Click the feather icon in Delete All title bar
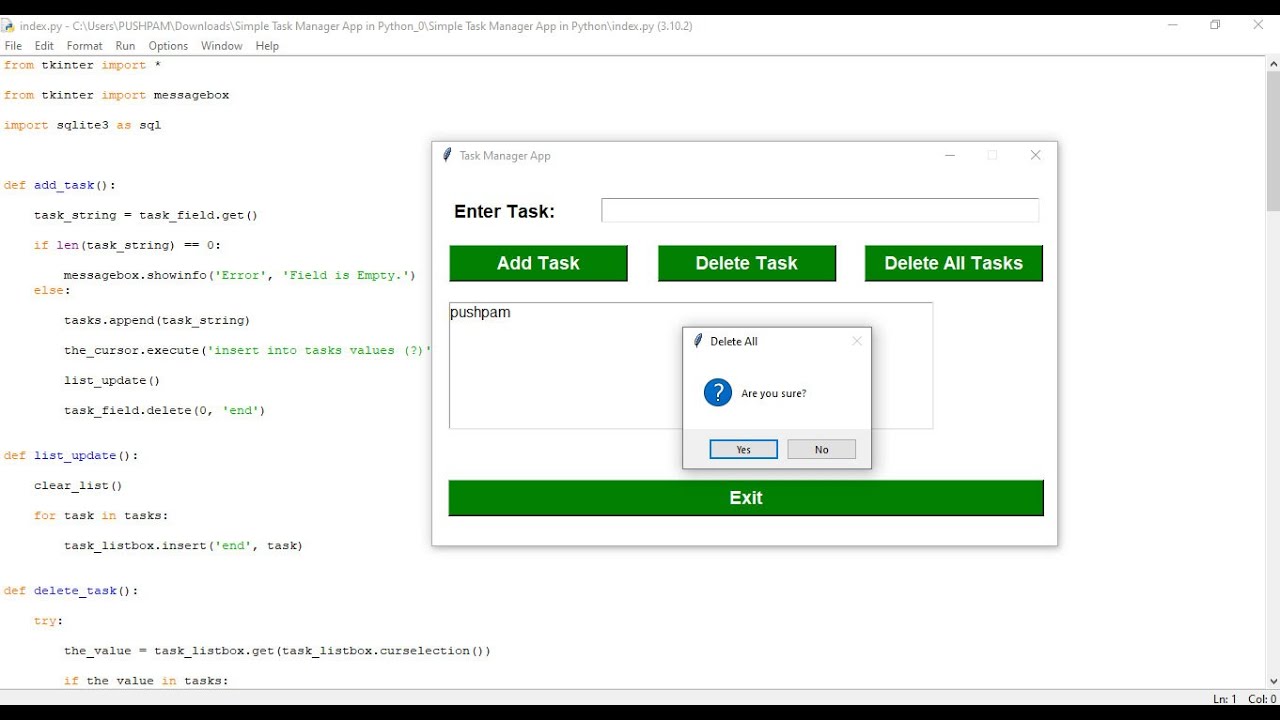 (x=698, y=341)
